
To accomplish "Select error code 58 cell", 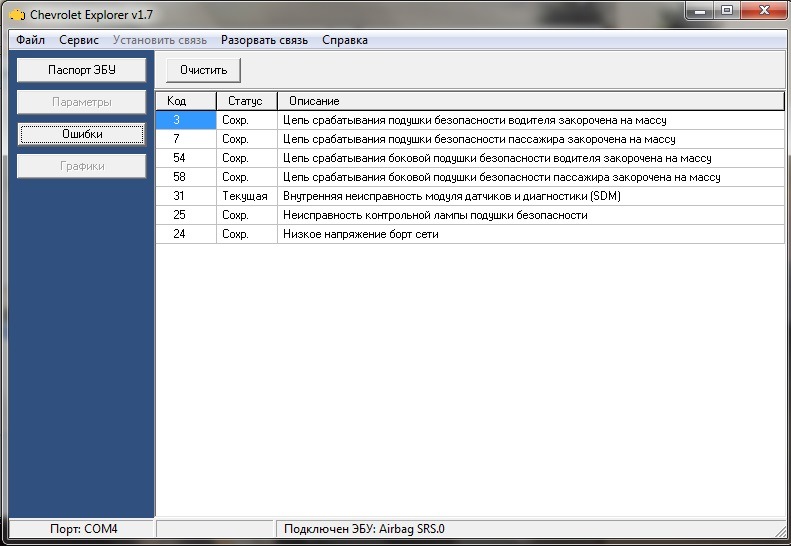I will (x=186, y=177).
